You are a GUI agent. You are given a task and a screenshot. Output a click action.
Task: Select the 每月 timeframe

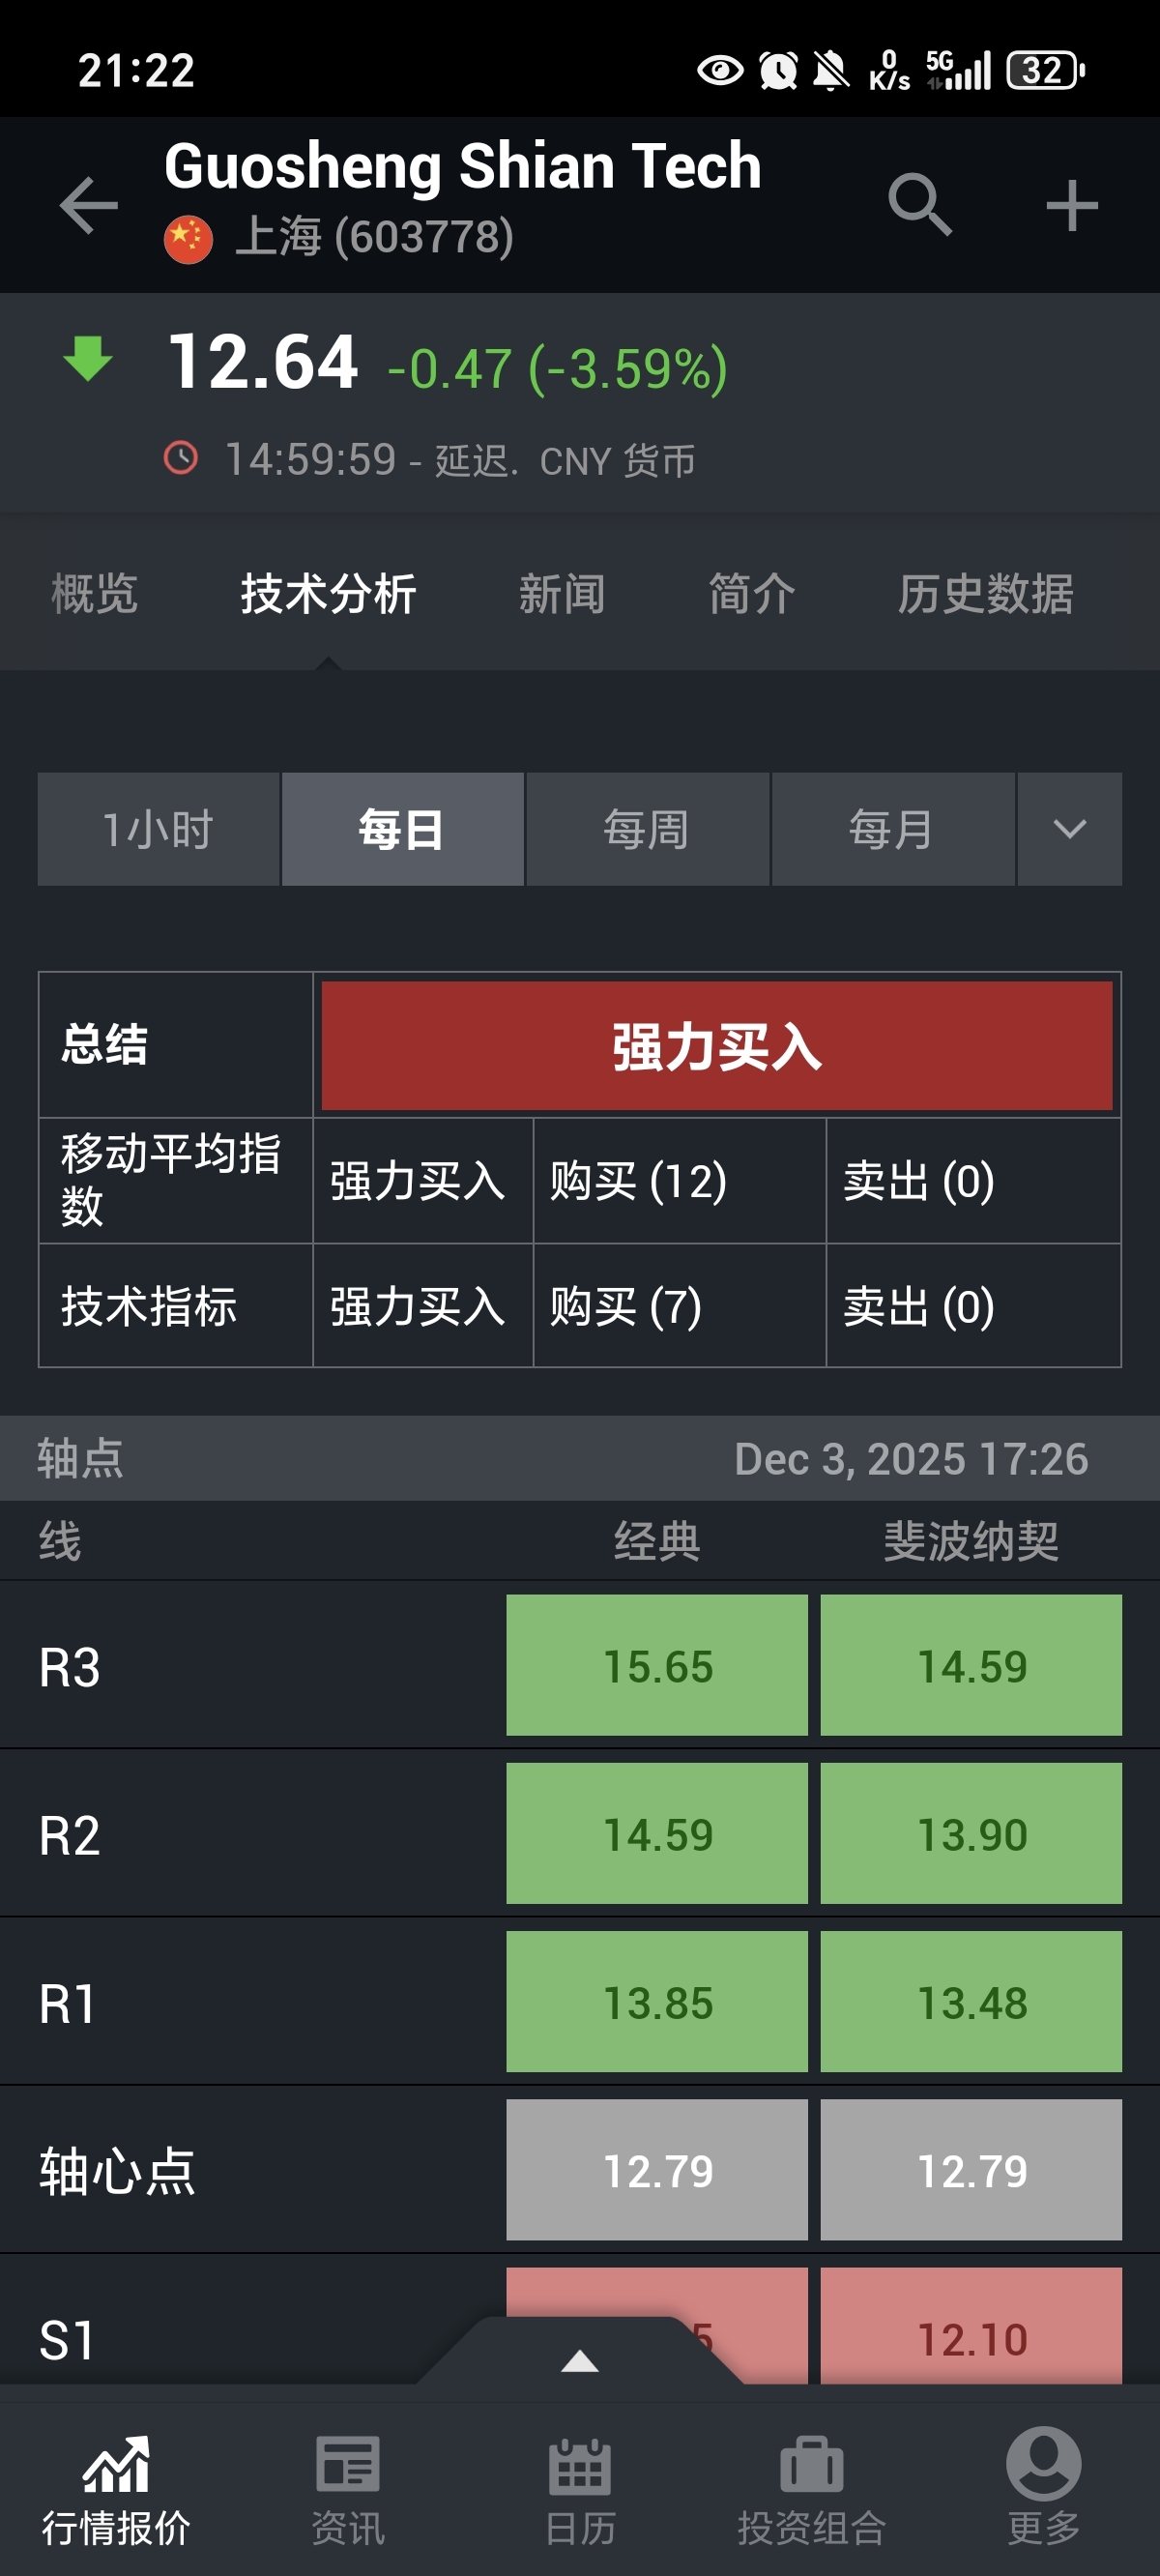[892, 829]
